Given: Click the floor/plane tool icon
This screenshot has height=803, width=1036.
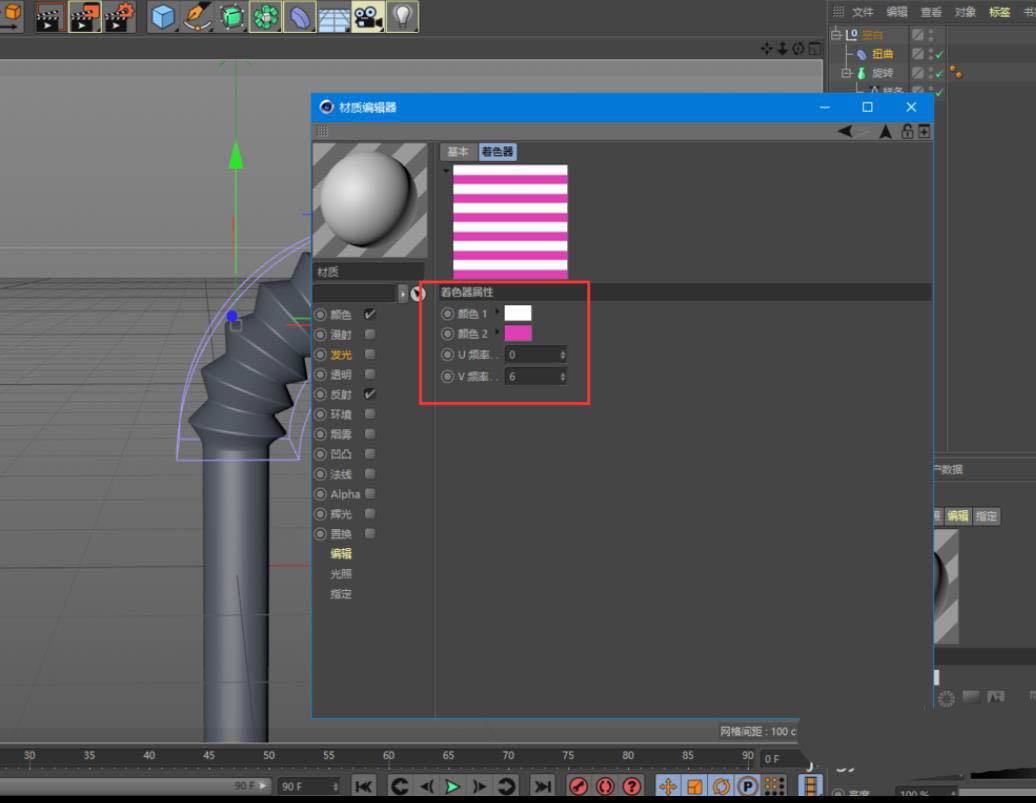Looking at the screenshot, I should [333, 18].
